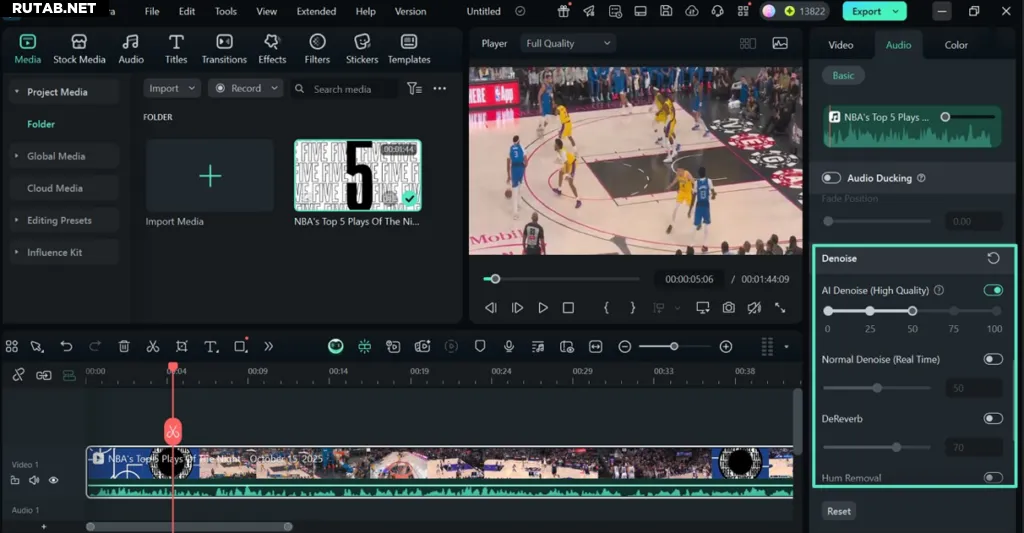
Task: Take a snapshot with the camera icon
Action: [729, 308]
